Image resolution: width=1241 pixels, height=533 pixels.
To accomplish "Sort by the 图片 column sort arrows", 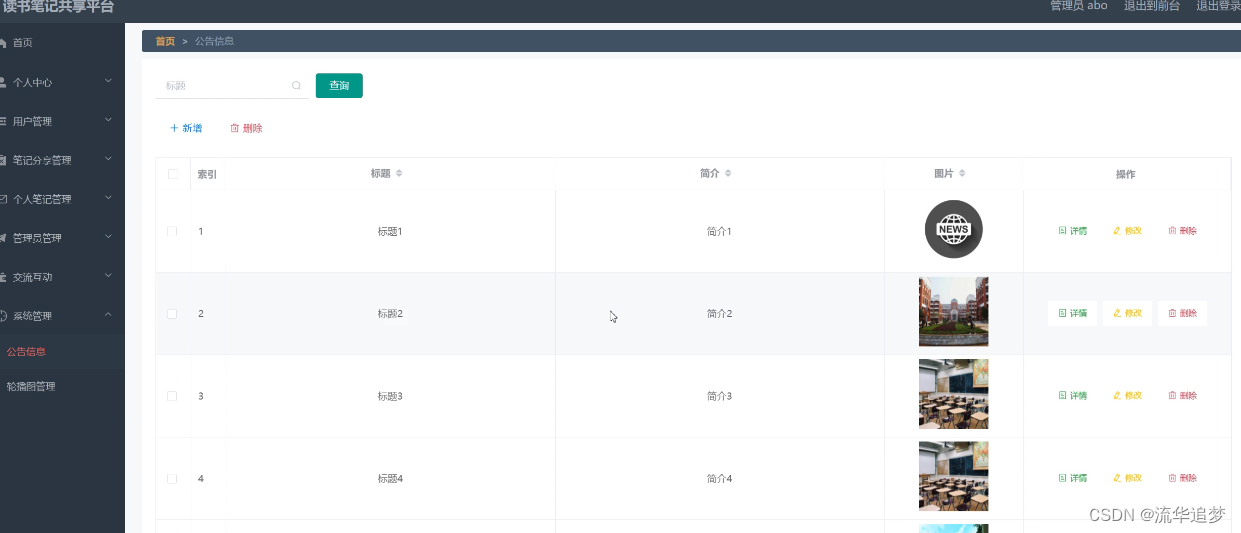I will tap(962, 174).
